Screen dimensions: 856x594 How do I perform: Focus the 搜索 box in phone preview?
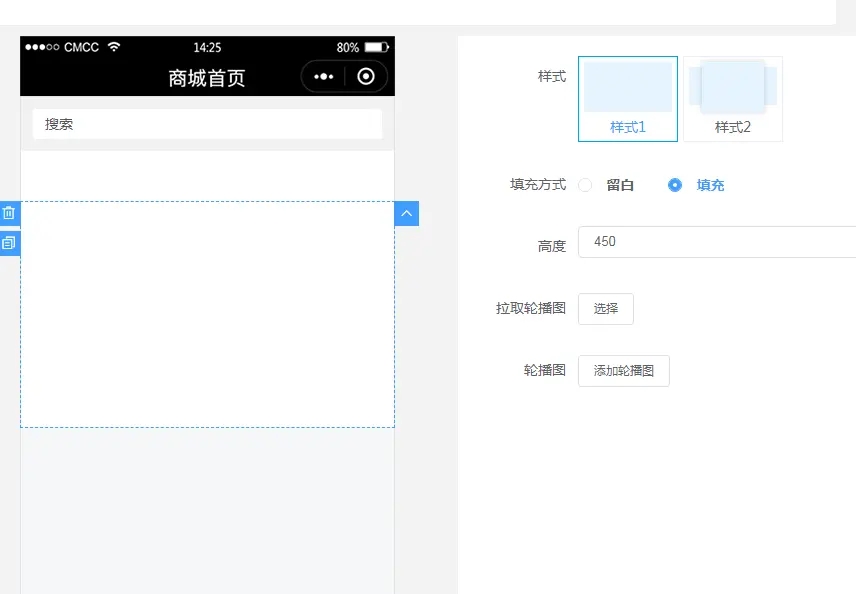click(x=207, y=124)
